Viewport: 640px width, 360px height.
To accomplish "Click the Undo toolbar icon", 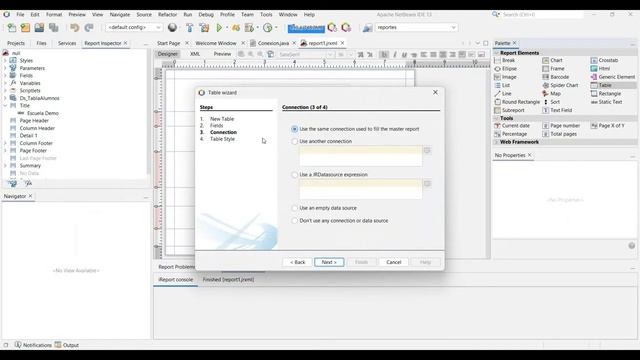I will [74, 27].
